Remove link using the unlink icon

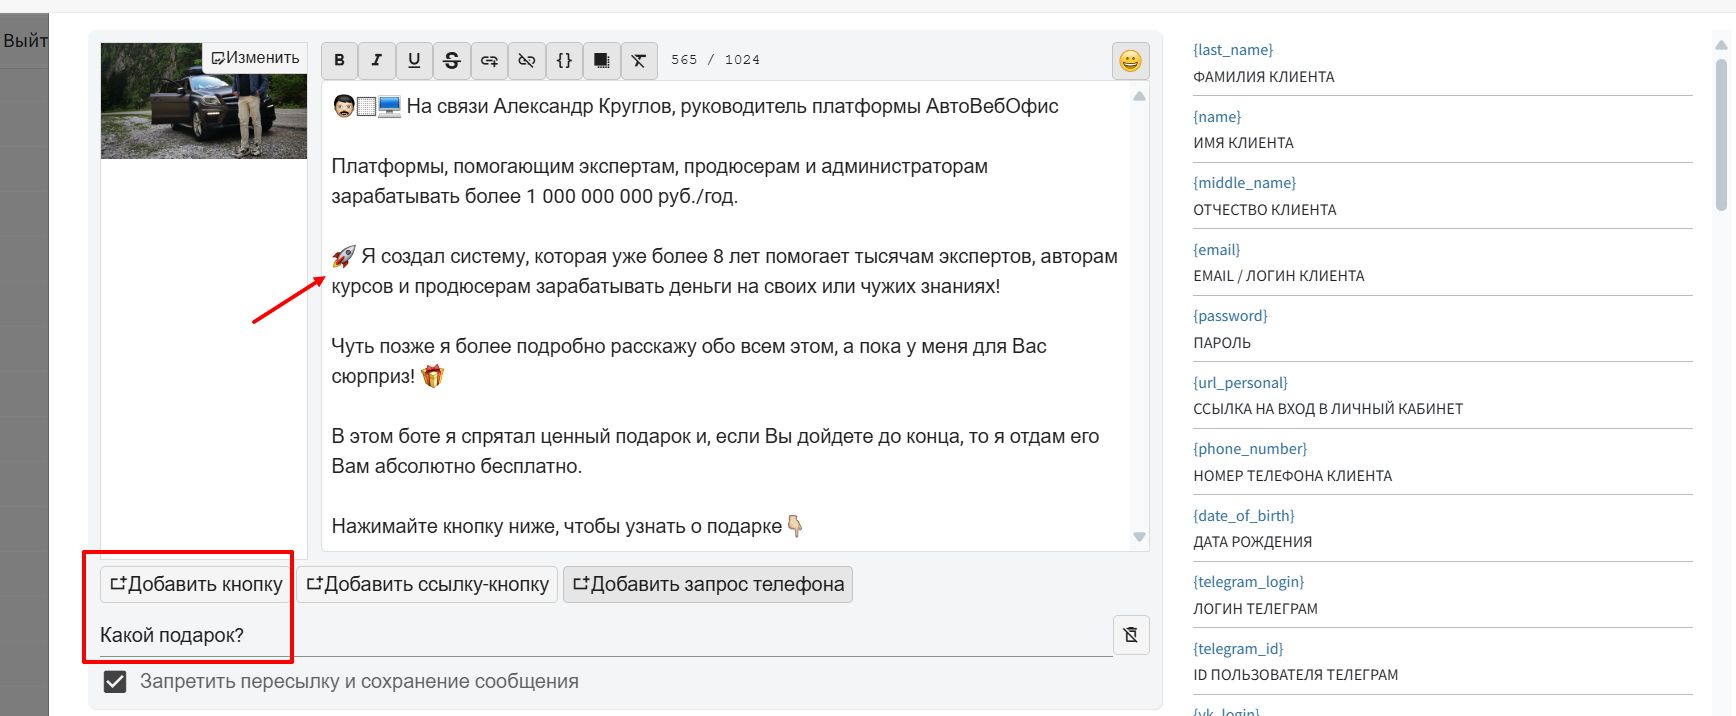[x=527, y=60]
